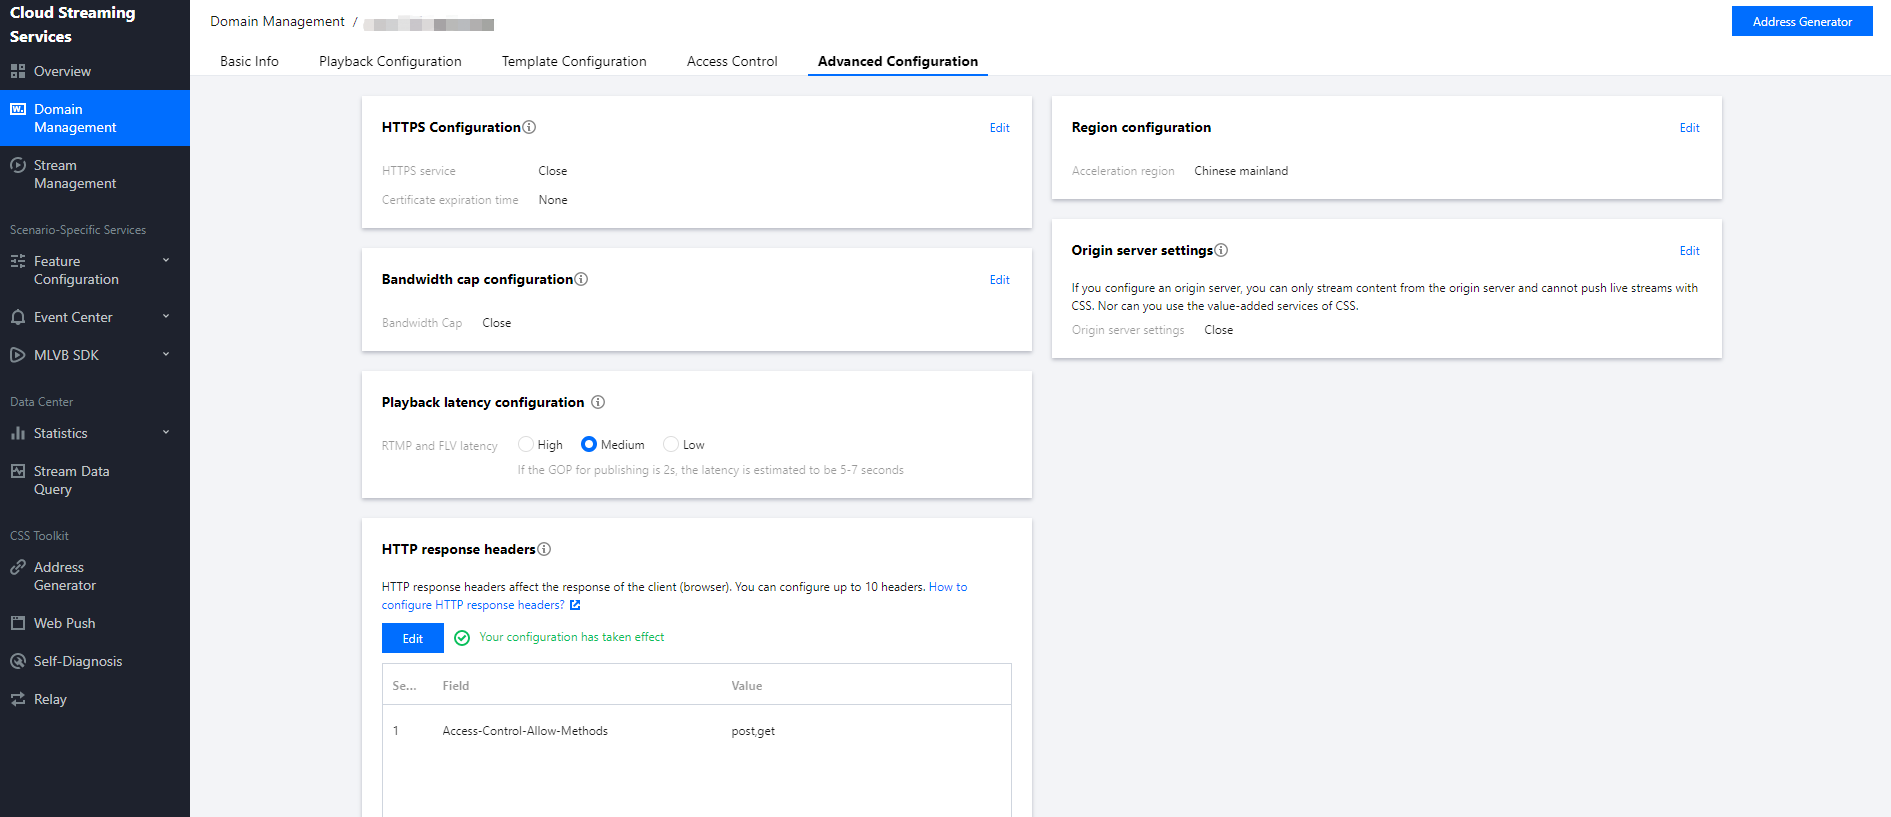Expand the MLVB SDK submenu

point(166,355)
